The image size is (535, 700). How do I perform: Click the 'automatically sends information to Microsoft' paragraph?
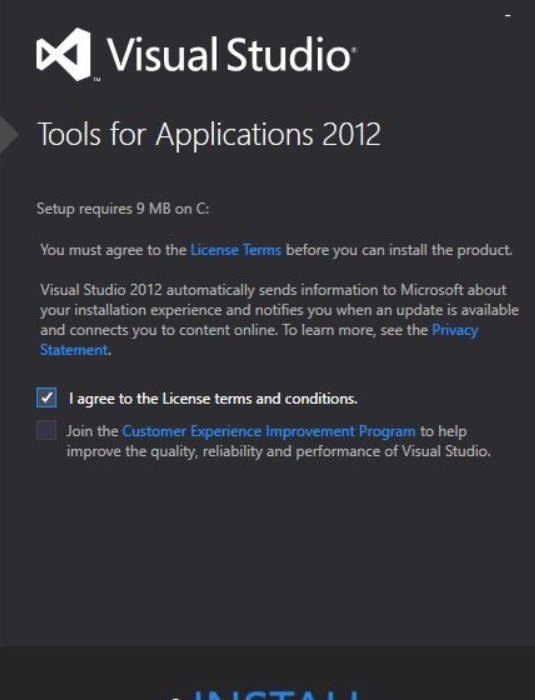click(x=280, y=320)
